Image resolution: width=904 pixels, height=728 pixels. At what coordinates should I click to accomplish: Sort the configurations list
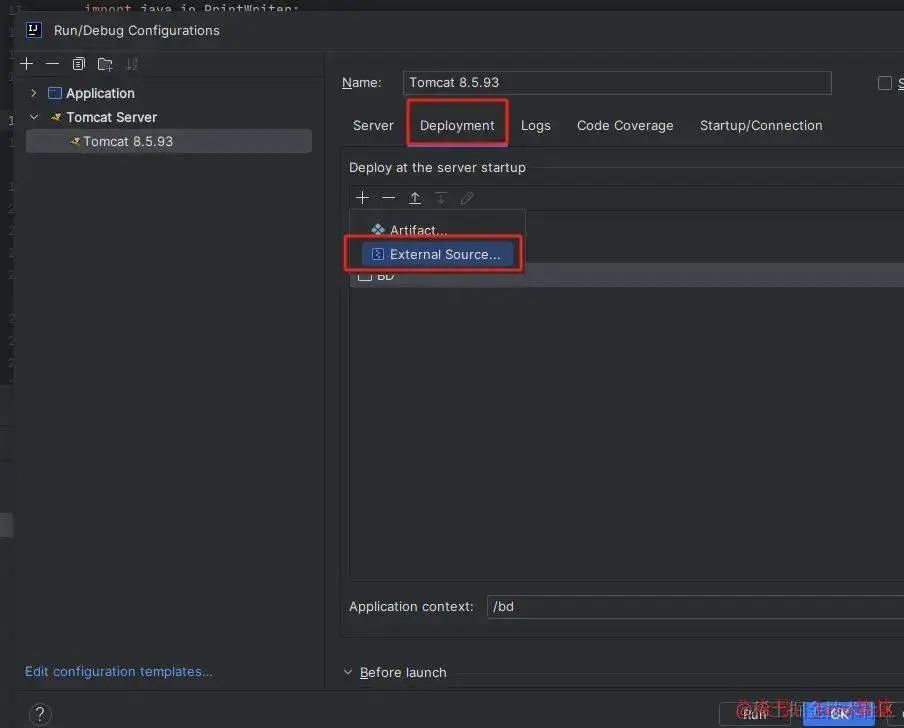coord(131,63)
